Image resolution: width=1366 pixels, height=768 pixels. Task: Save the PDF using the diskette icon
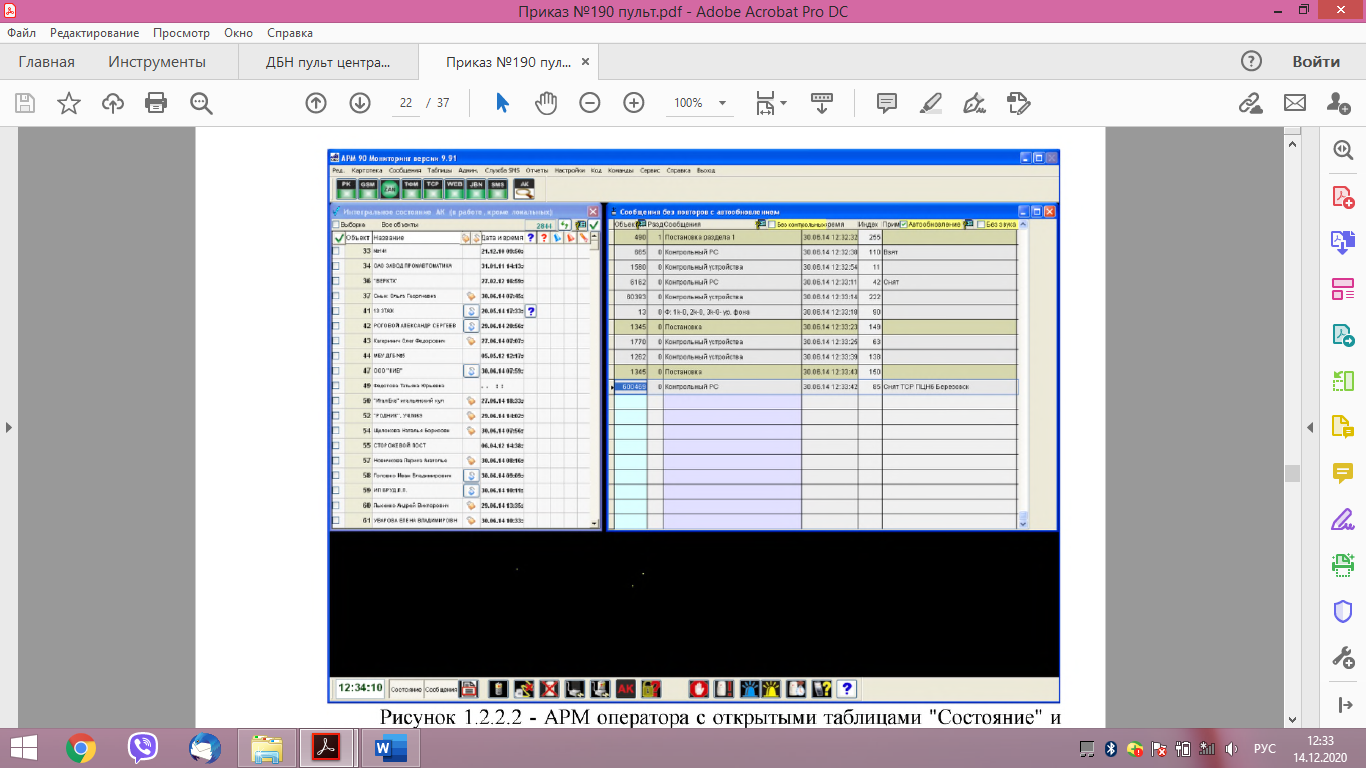coord(25,103)
